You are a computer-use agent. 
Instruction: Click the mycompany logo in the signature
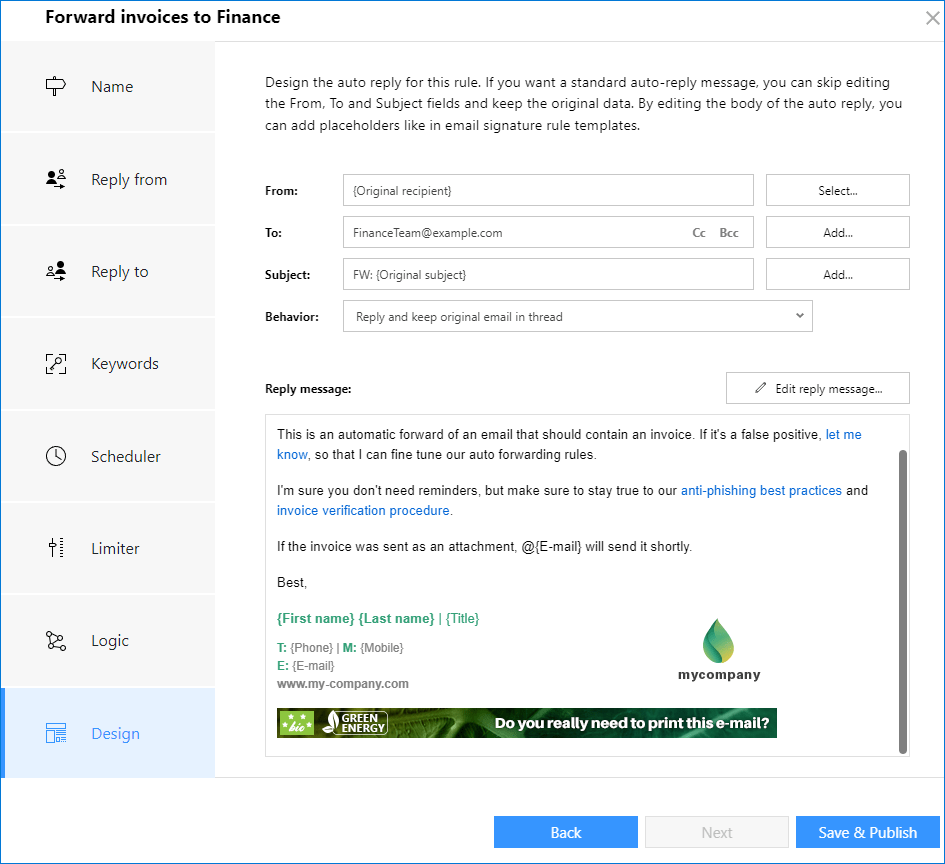click(x=719, y=645)
